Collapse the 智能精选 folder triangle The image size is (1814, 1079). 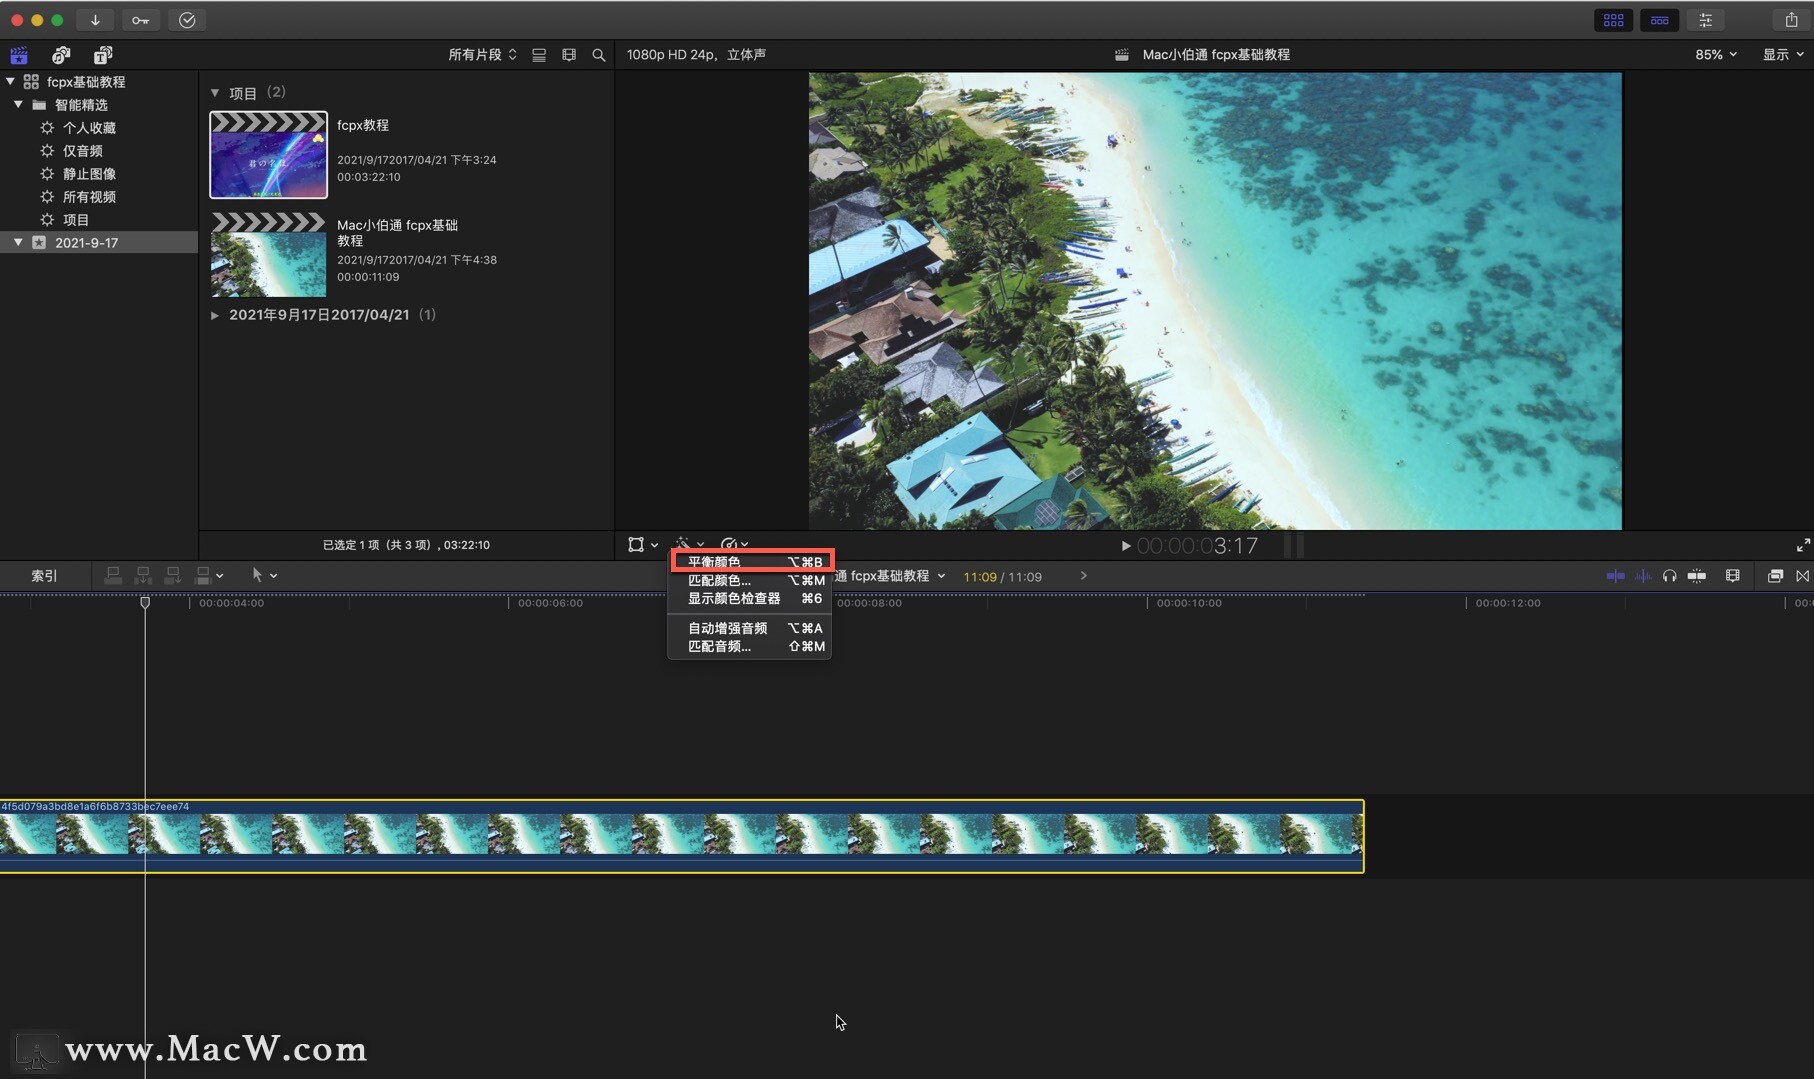(18, 105)
